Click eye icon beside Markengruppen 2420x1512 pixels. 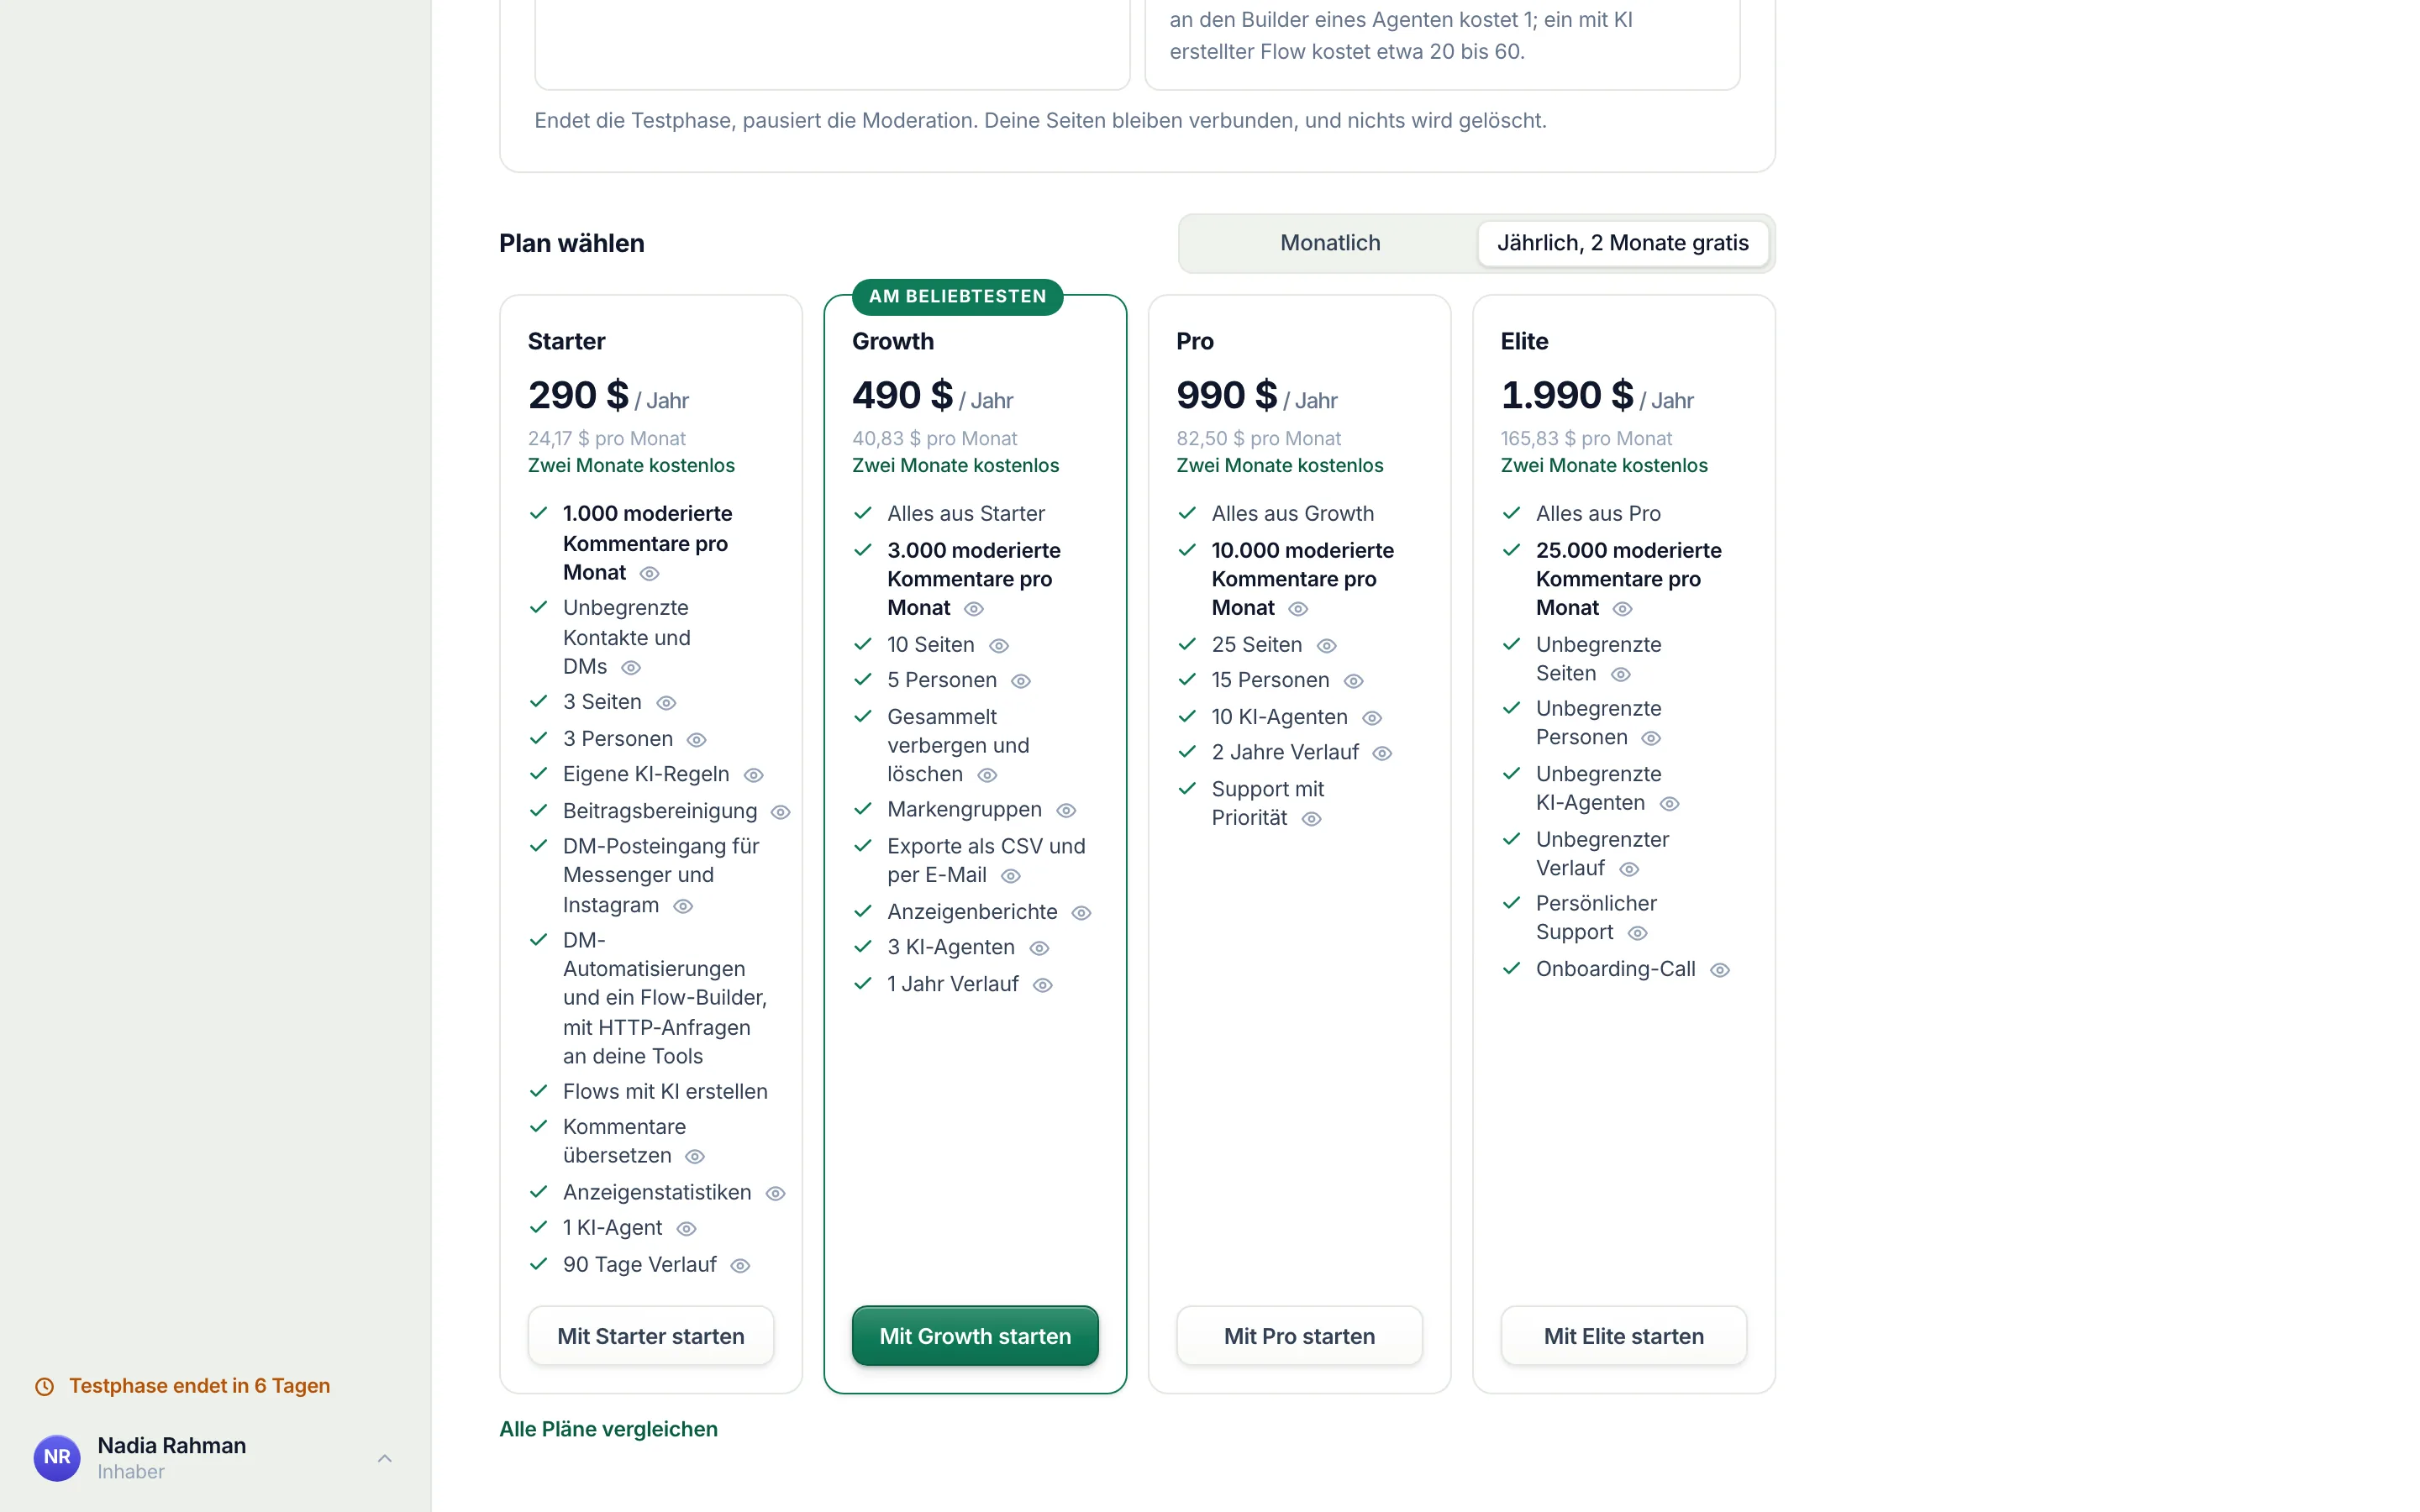(1066, 810)
